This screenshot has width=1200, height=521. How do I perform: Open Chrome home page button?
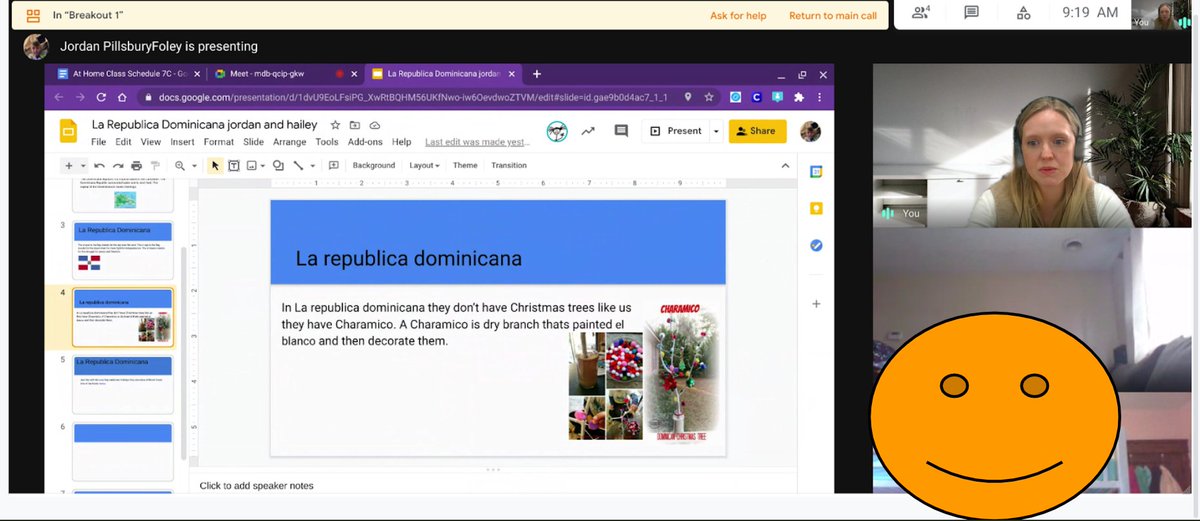coord(123,98)
